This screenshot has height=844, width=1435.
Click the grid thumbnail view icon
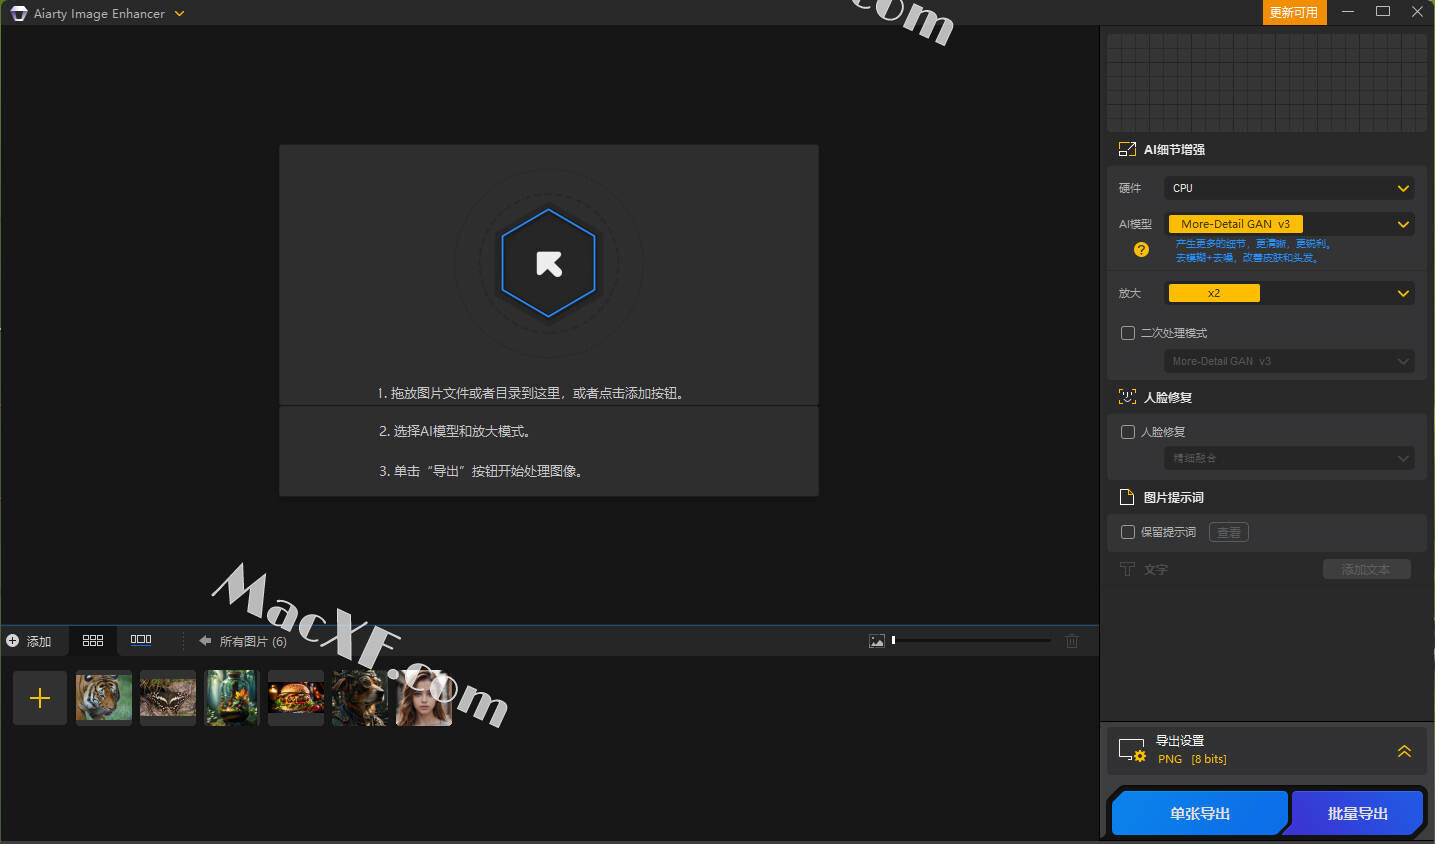pyautogui.click(x=93, y=640)
